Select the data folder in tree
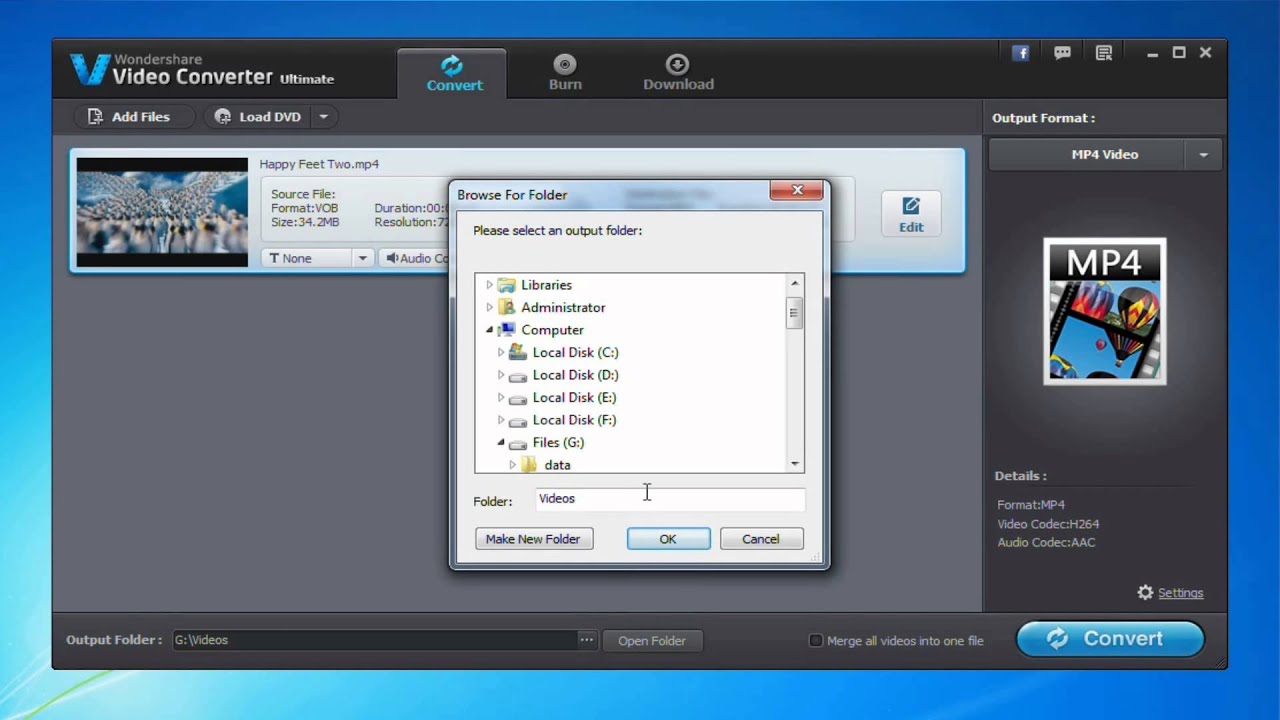 point(557,465)
